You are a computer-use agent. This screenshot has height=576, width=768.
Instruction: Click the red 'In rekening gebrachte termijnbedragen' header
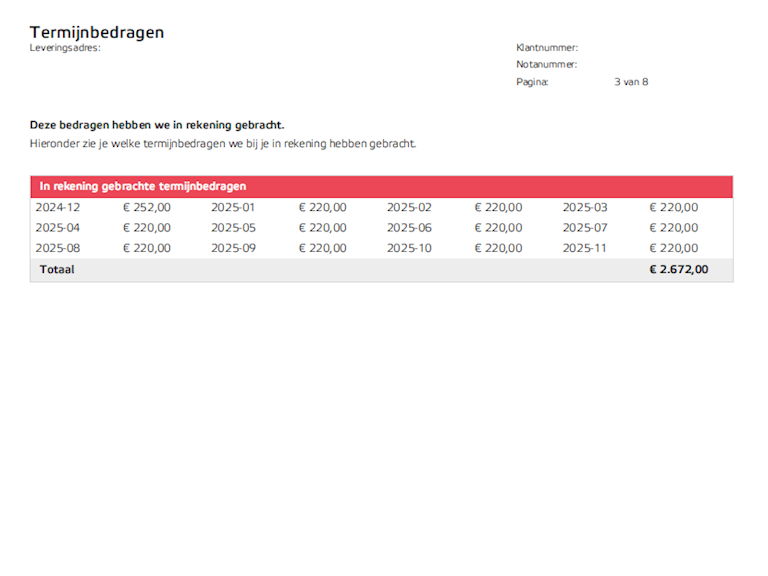coord(143,187)
